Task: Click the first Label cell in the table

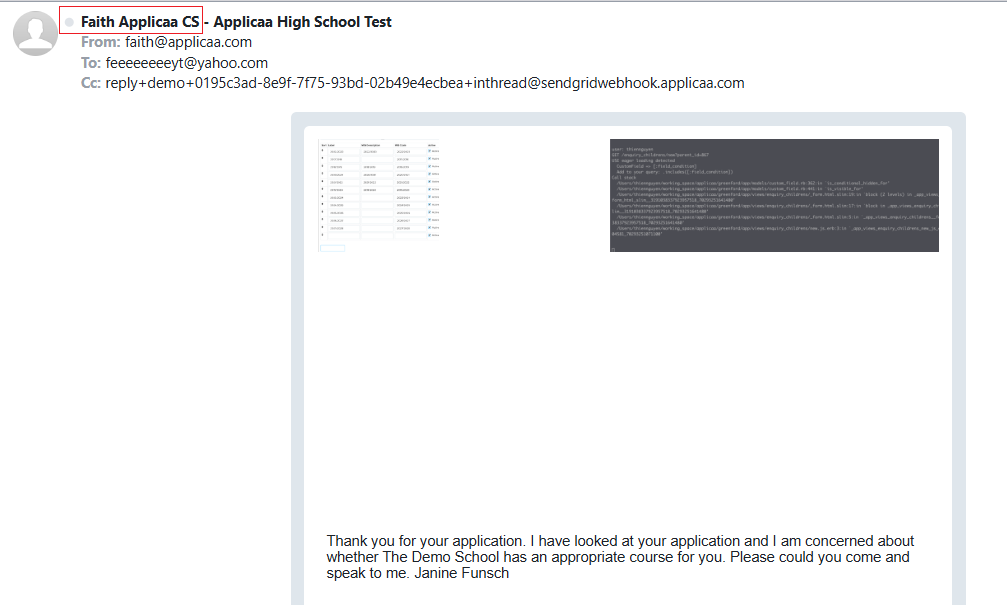Action: [345, 152]
